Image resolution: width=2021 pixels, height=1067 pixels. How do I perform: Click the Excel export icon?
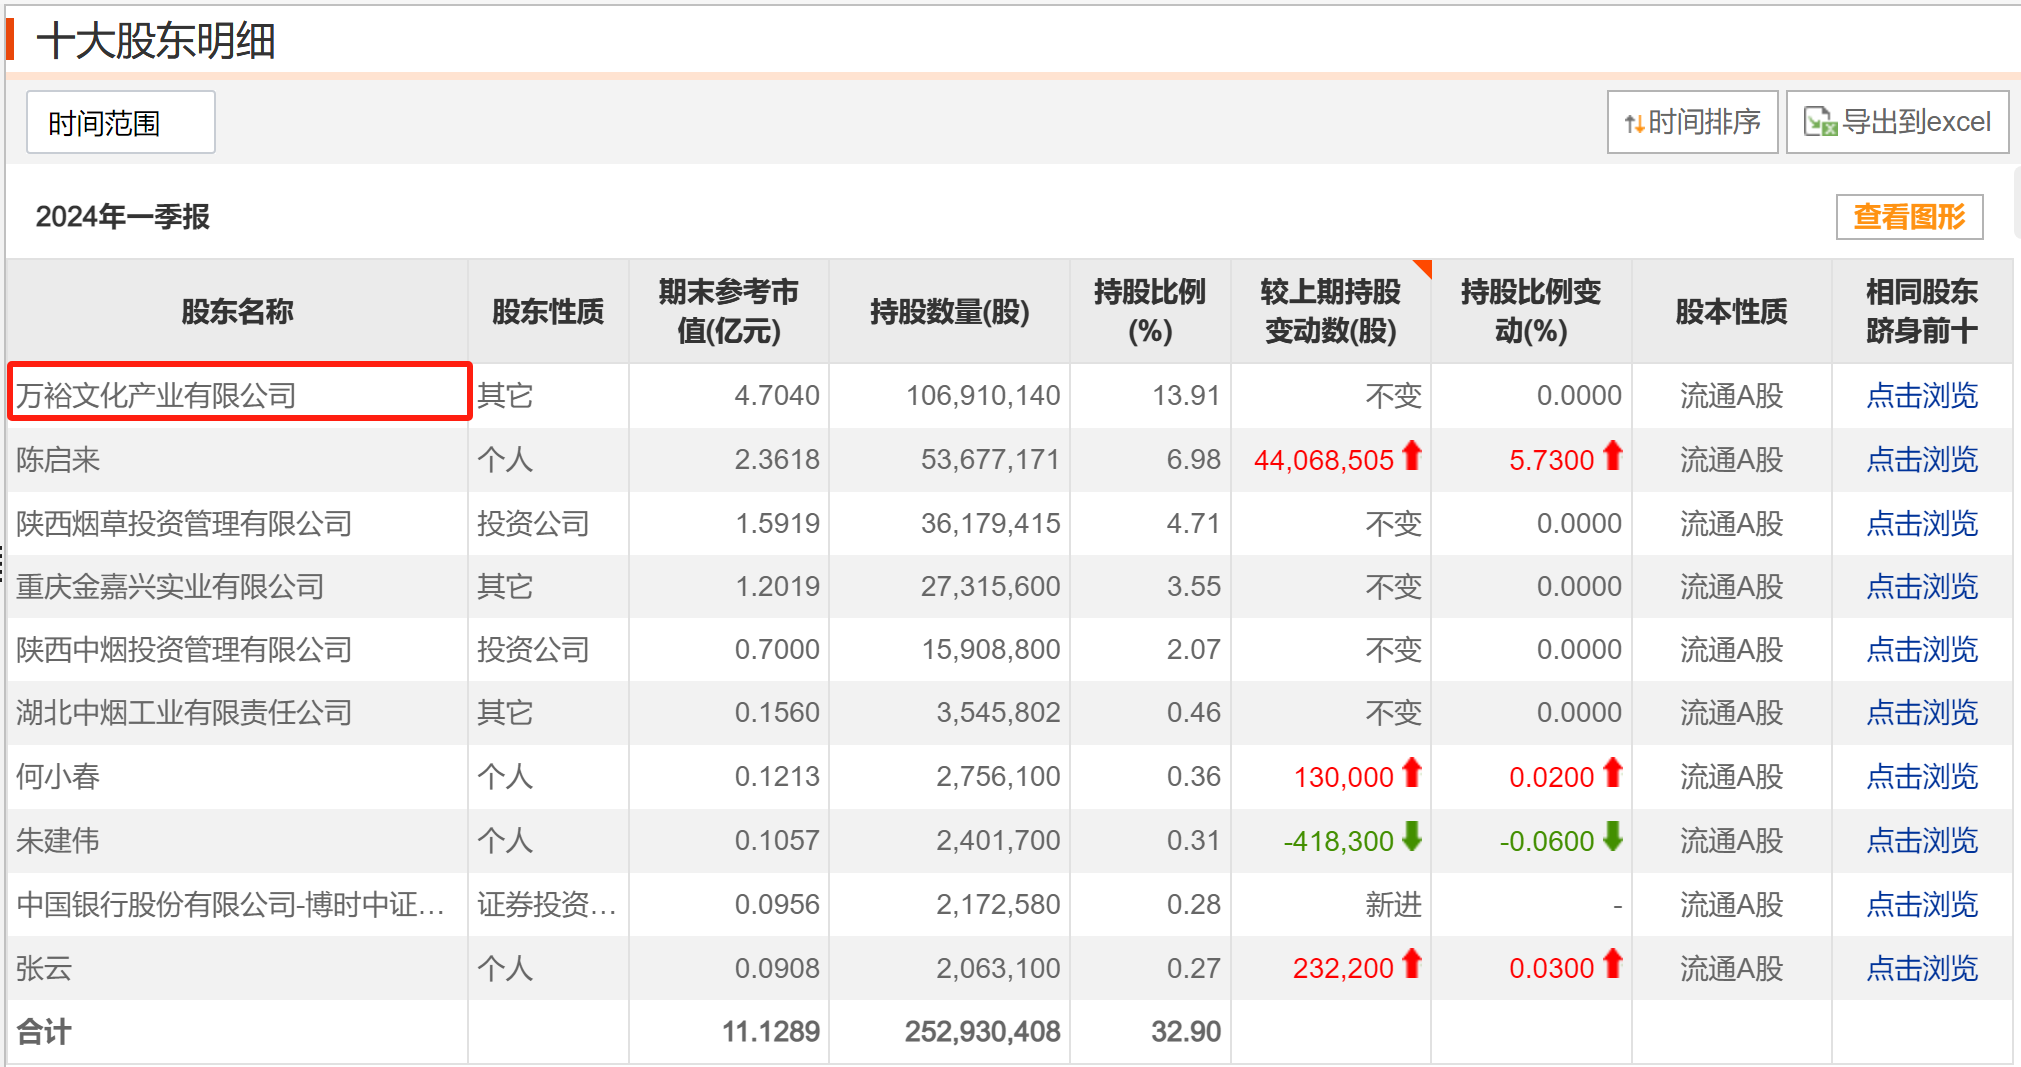1820,122
